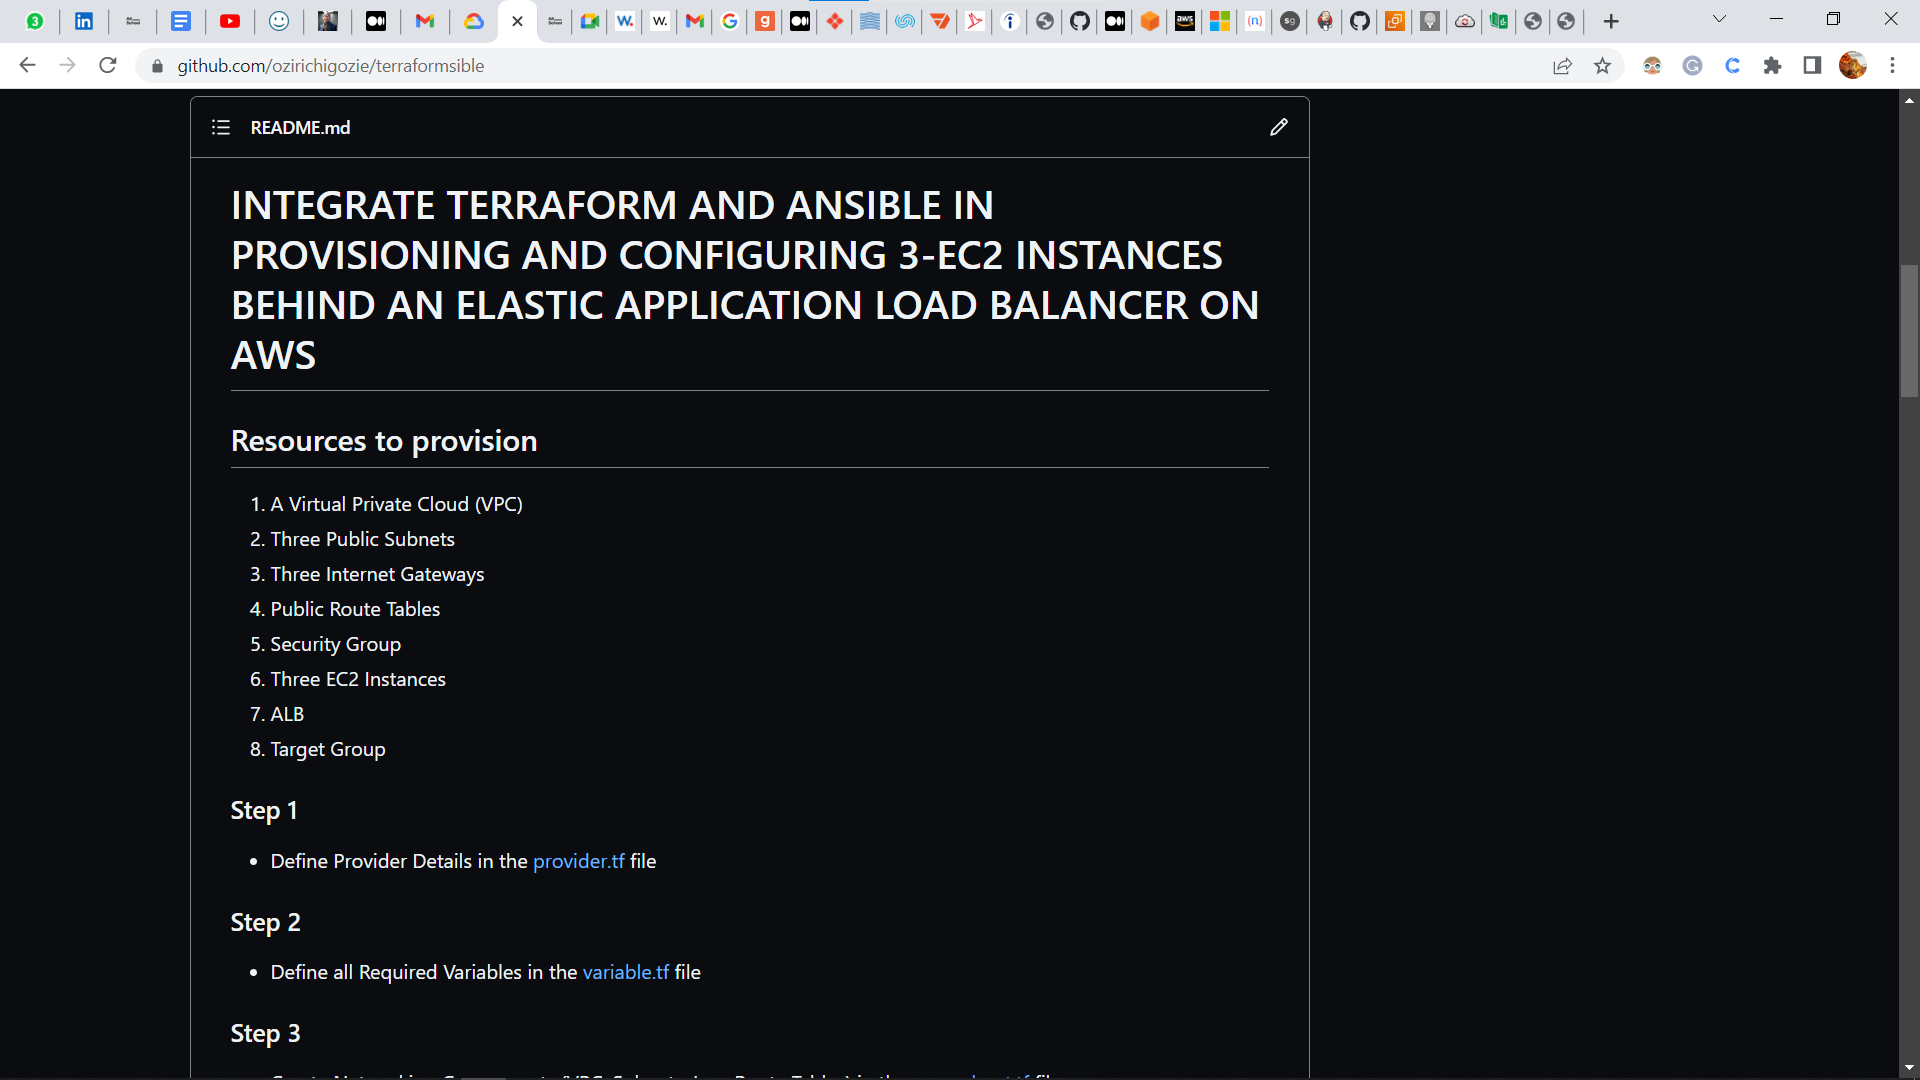Screen dimensions: 1920x1080
Task: Click the Step 3 heading
Action: (x=265, y=1034)
